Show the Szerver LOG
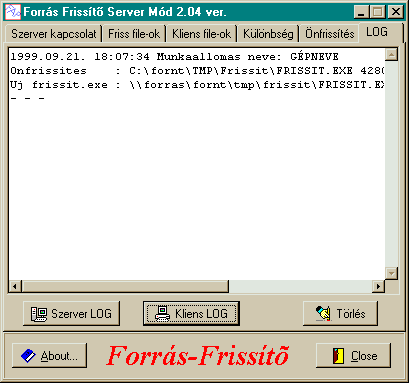The image size is (409, 383). [71, 314]
